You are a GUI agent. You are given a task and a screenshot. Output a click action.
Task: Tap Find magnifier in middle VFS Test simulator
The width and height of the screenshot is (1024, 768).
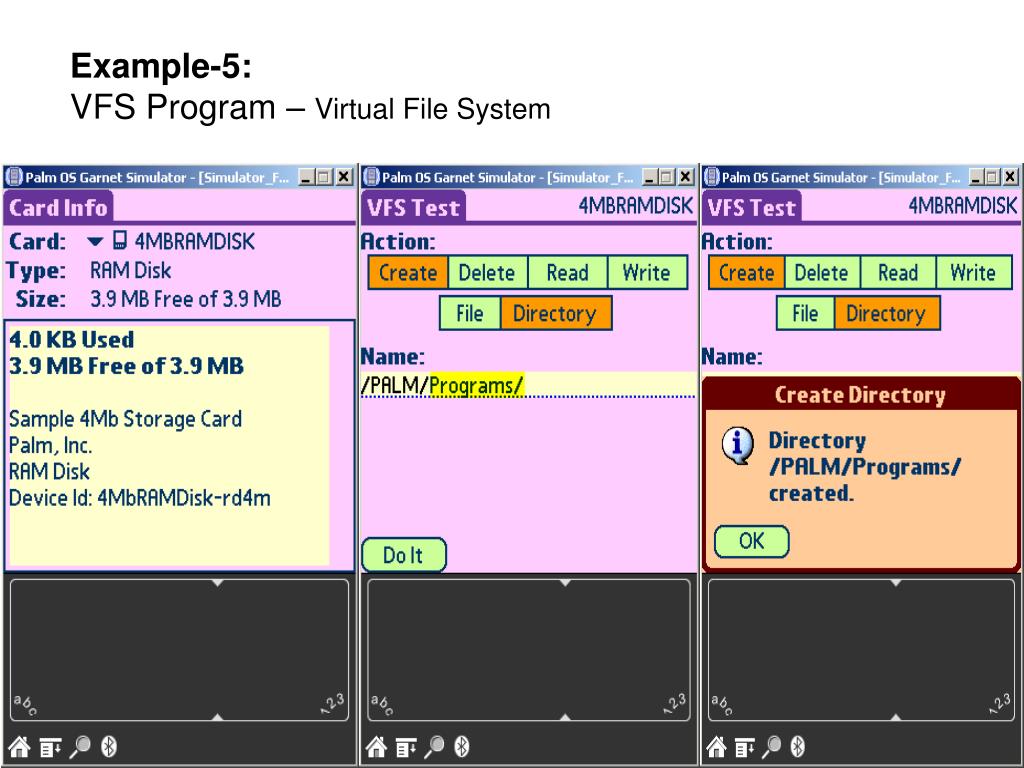[x=434, y=746]
